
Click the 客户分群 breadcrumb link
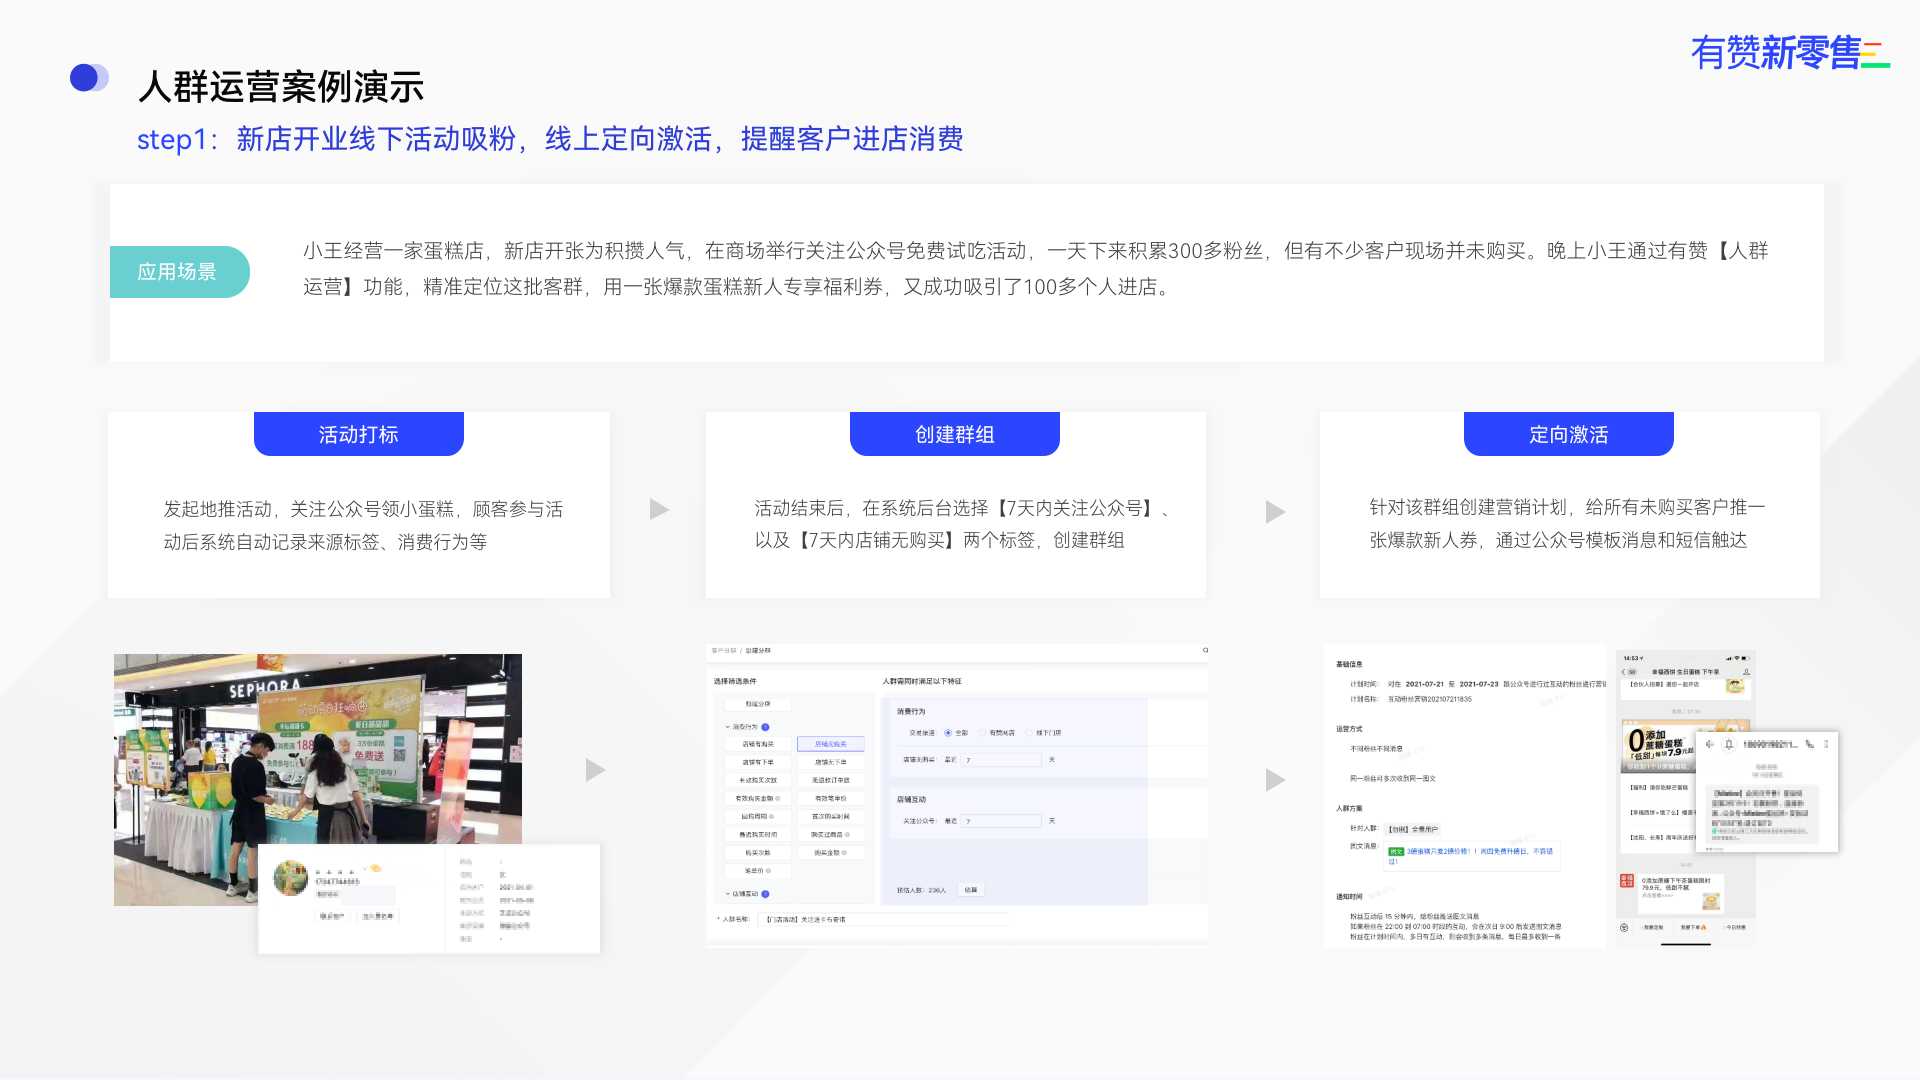pyautogui.click(x=724, y=651)
